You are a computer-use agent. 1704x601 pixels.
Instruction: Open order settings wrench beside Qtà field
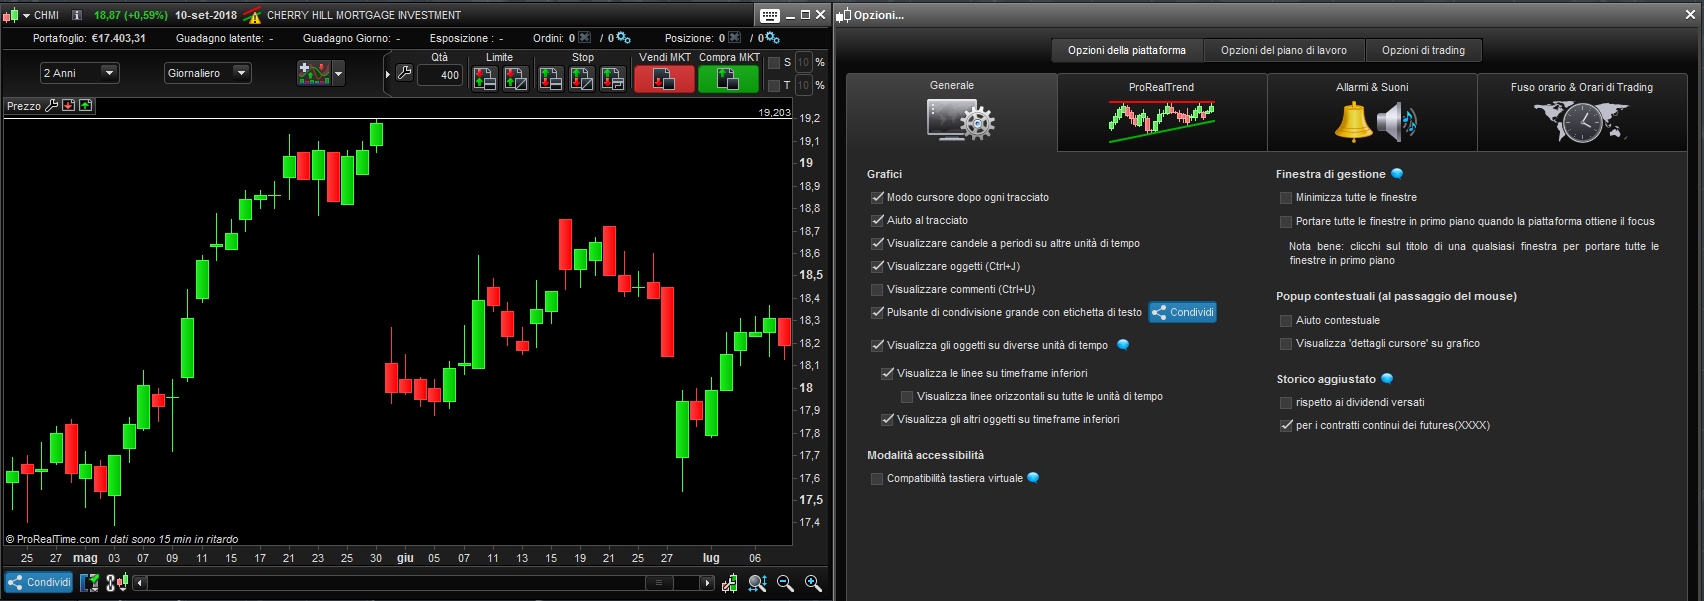pos(404,72)
